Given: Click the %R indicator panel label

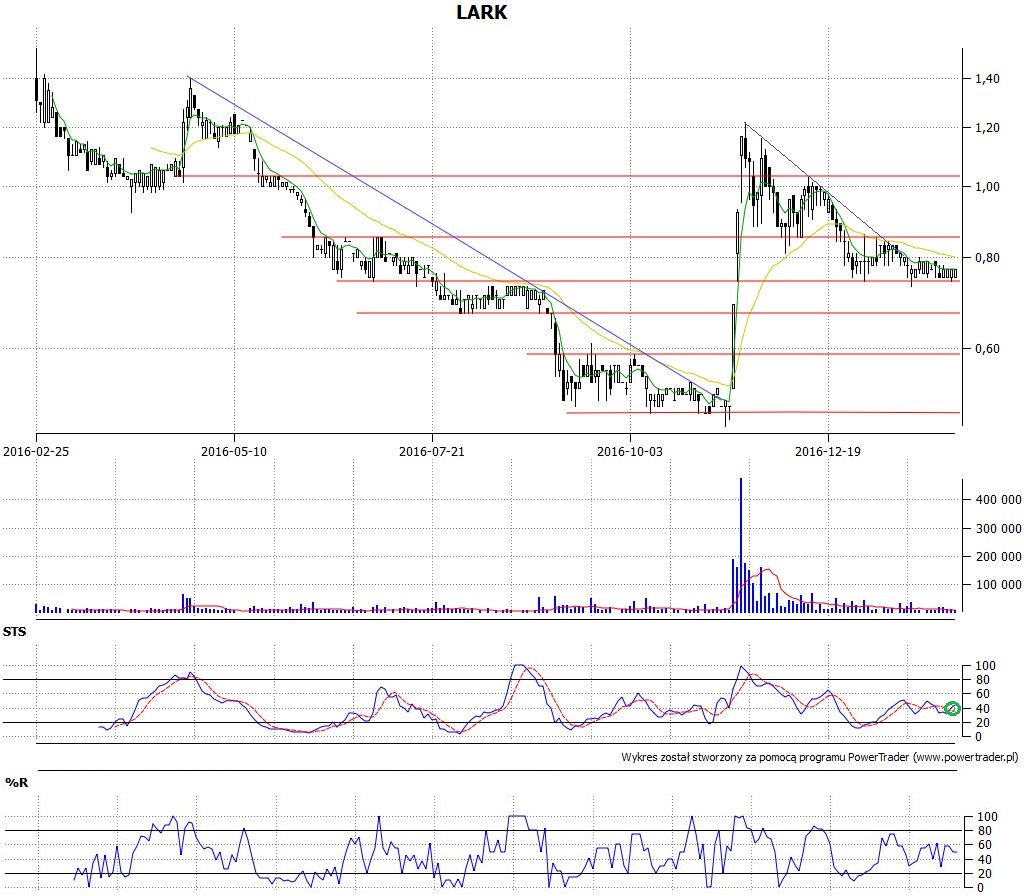Looking at the screenshot, I should [x=16, y=782].
